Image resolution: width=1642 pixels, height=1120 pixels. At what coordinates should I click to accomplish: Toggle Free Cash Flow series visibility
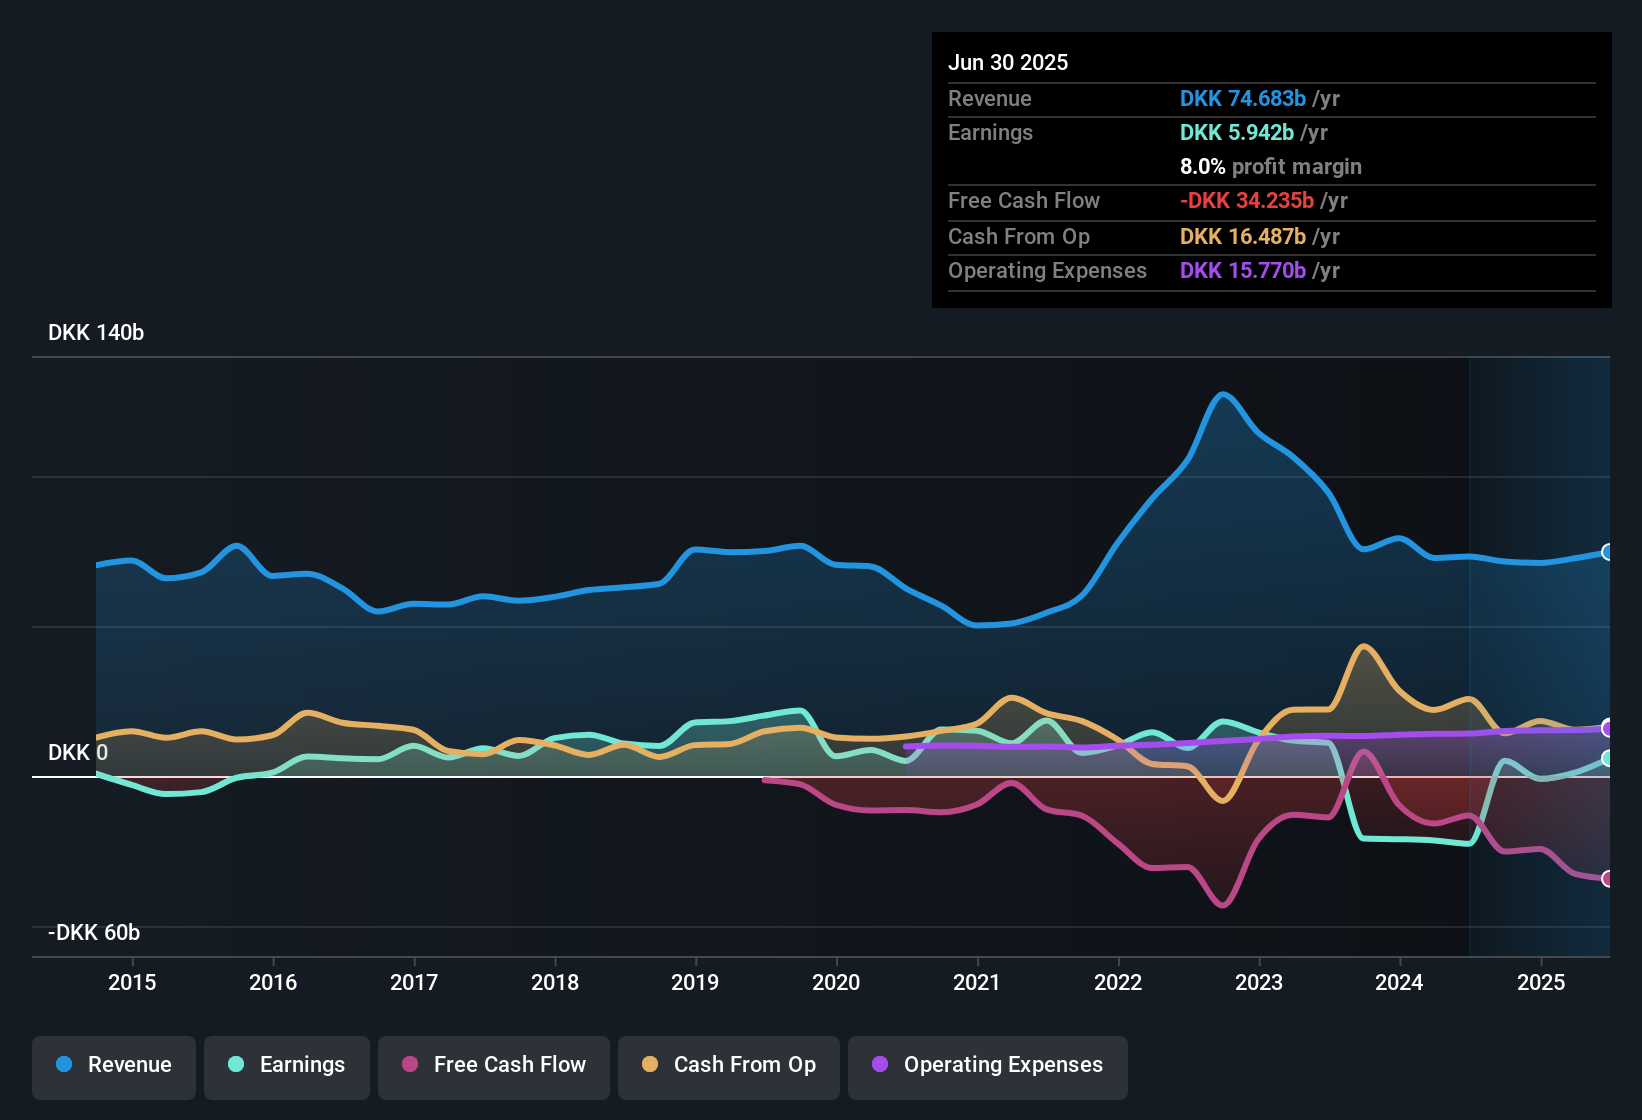coord(493,1065)
